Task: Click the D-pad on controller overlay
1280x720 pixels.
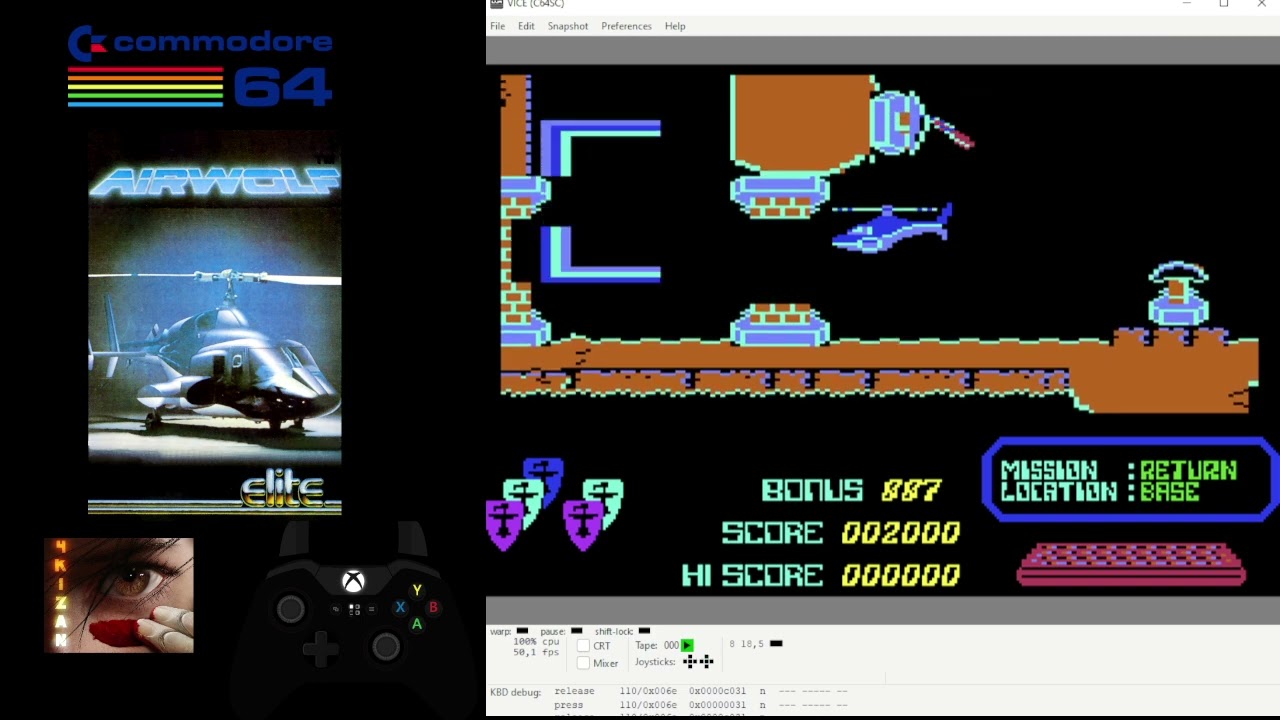Action: pyautogui.click(x=320, y=649)
